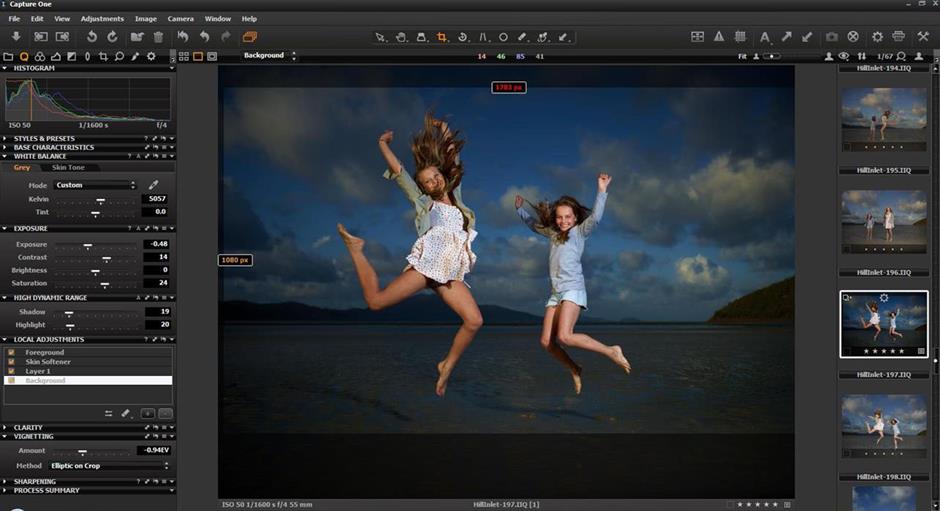Click the exposure warning triangle icon
This screenshot has width=940, height=511.
click(718, 37)
